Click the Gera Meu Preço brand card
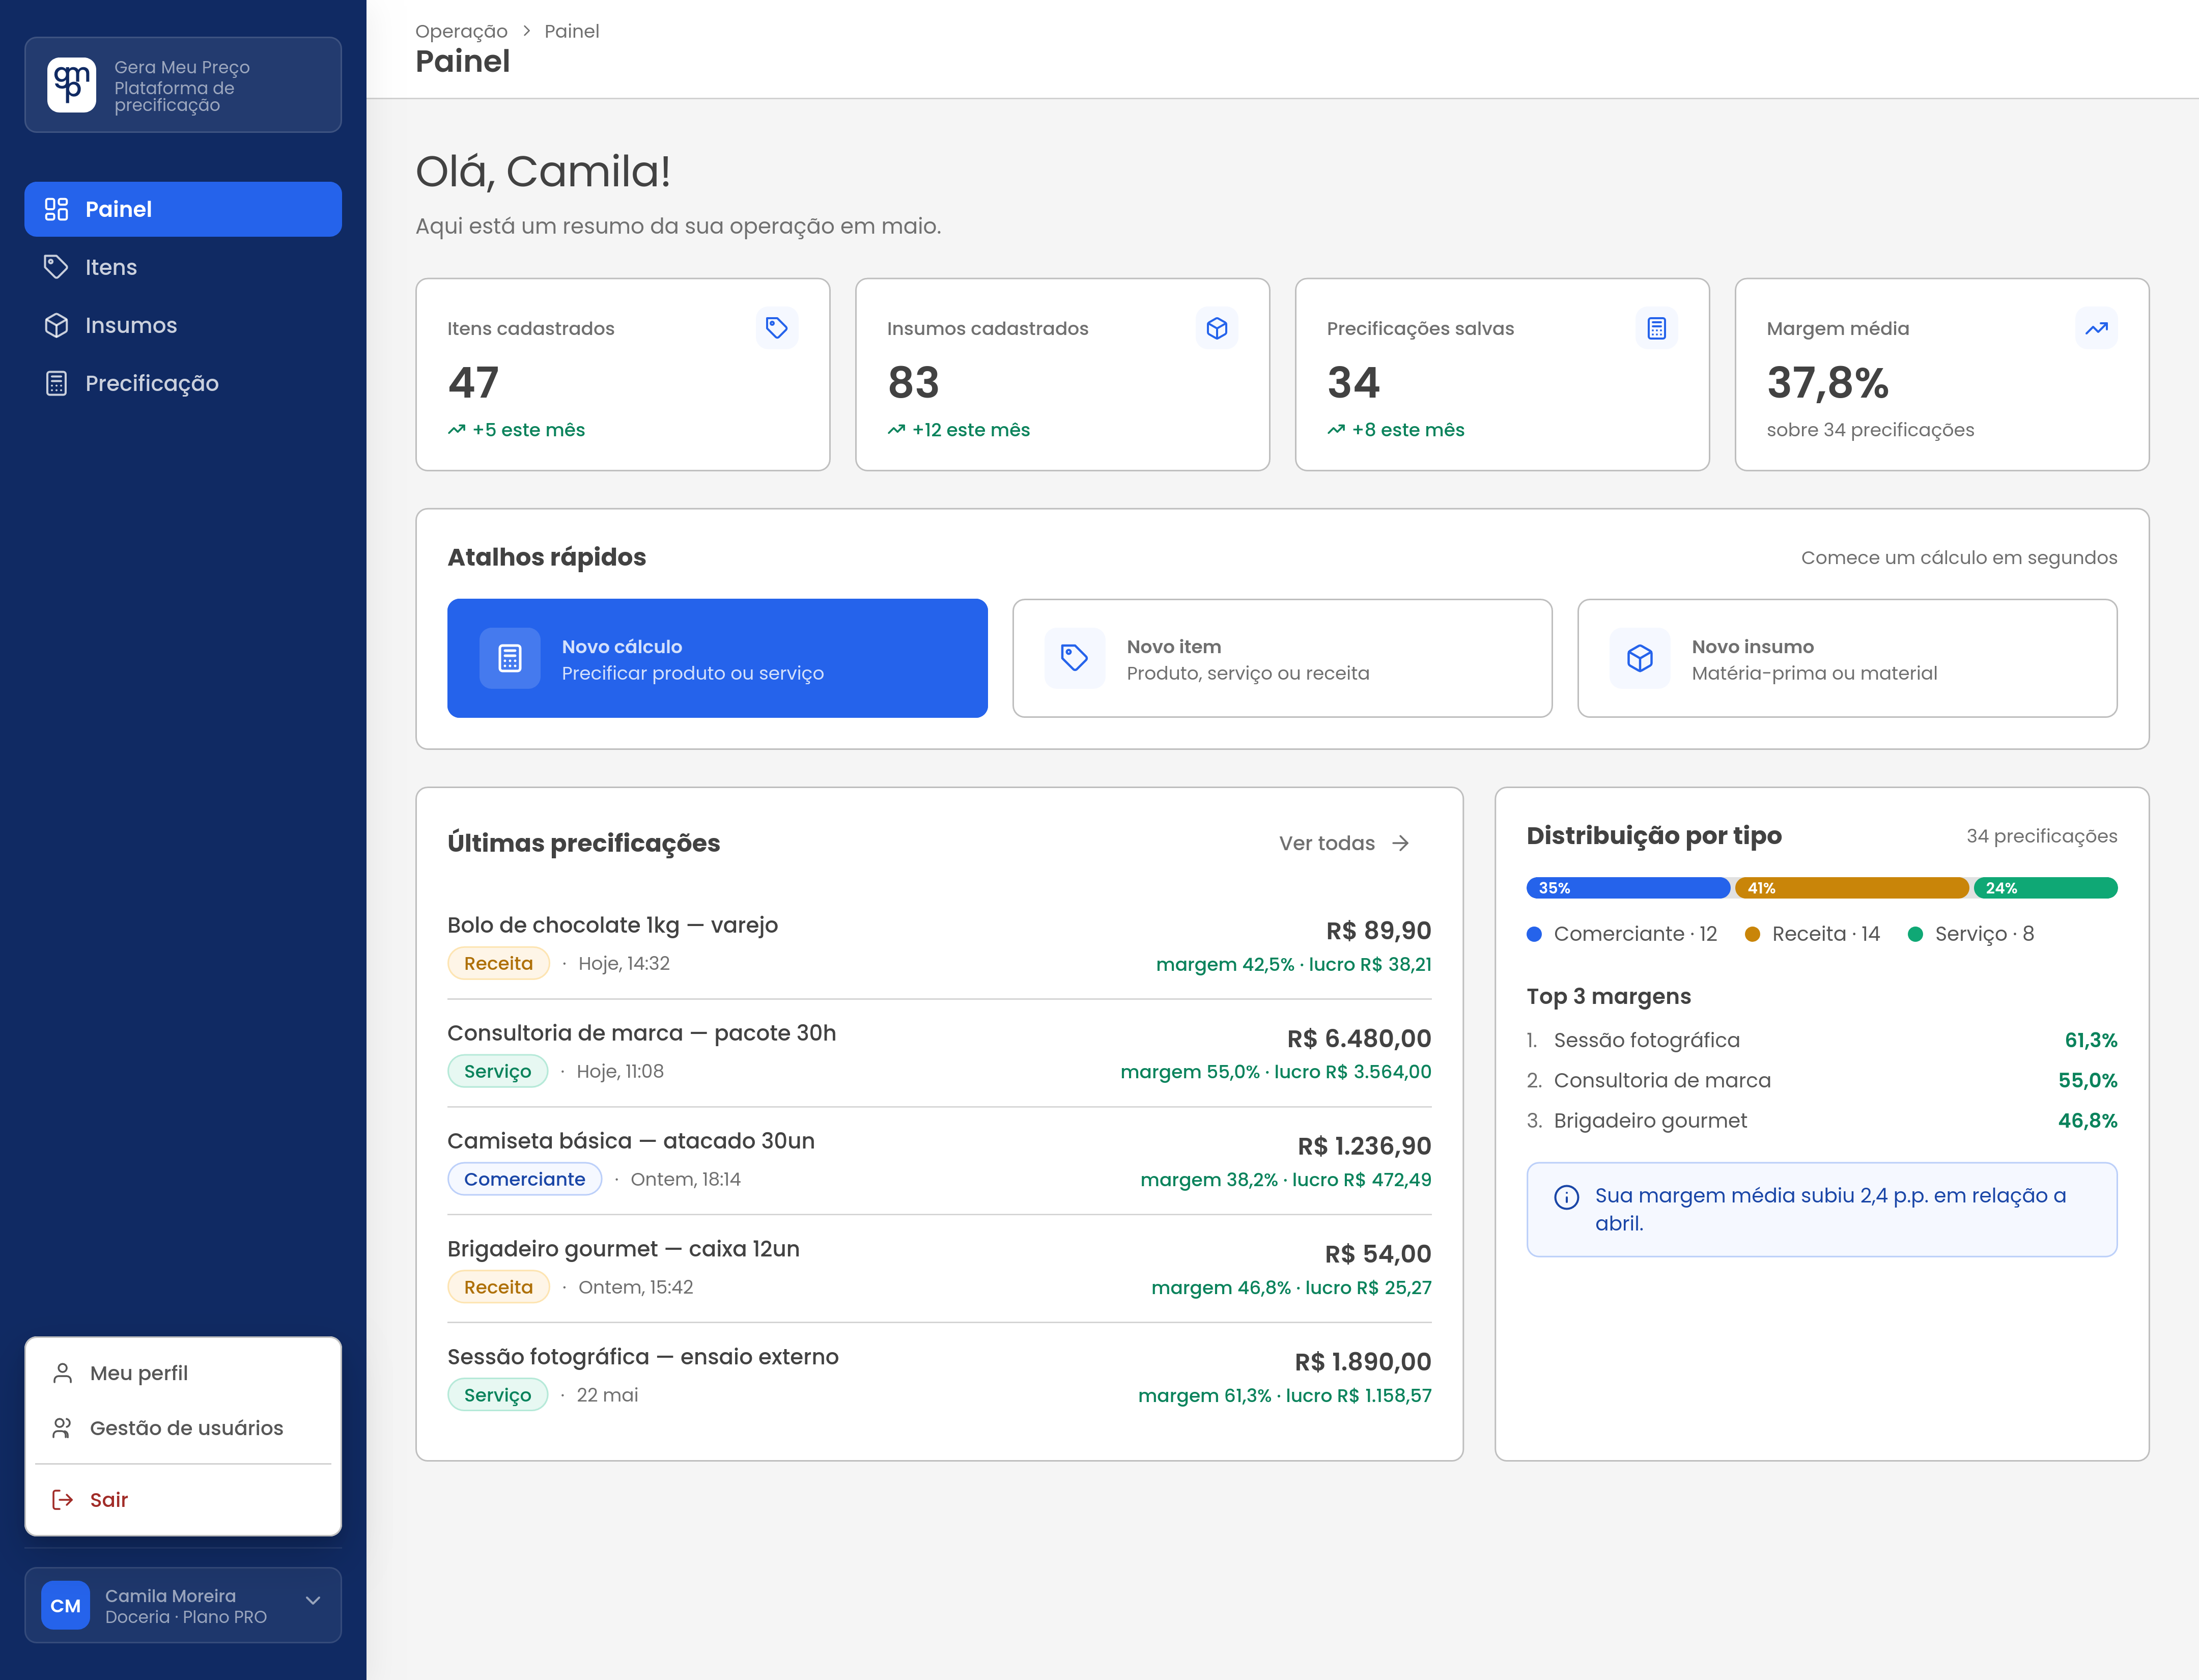This screenshot has width=2199, height=1680. [x=183, y=85]
